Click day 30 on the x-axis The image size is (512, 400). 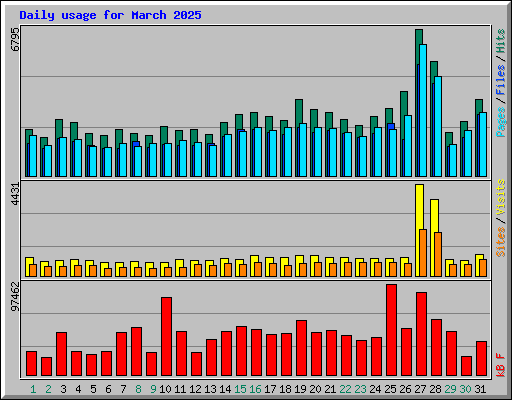pos(465,389)
